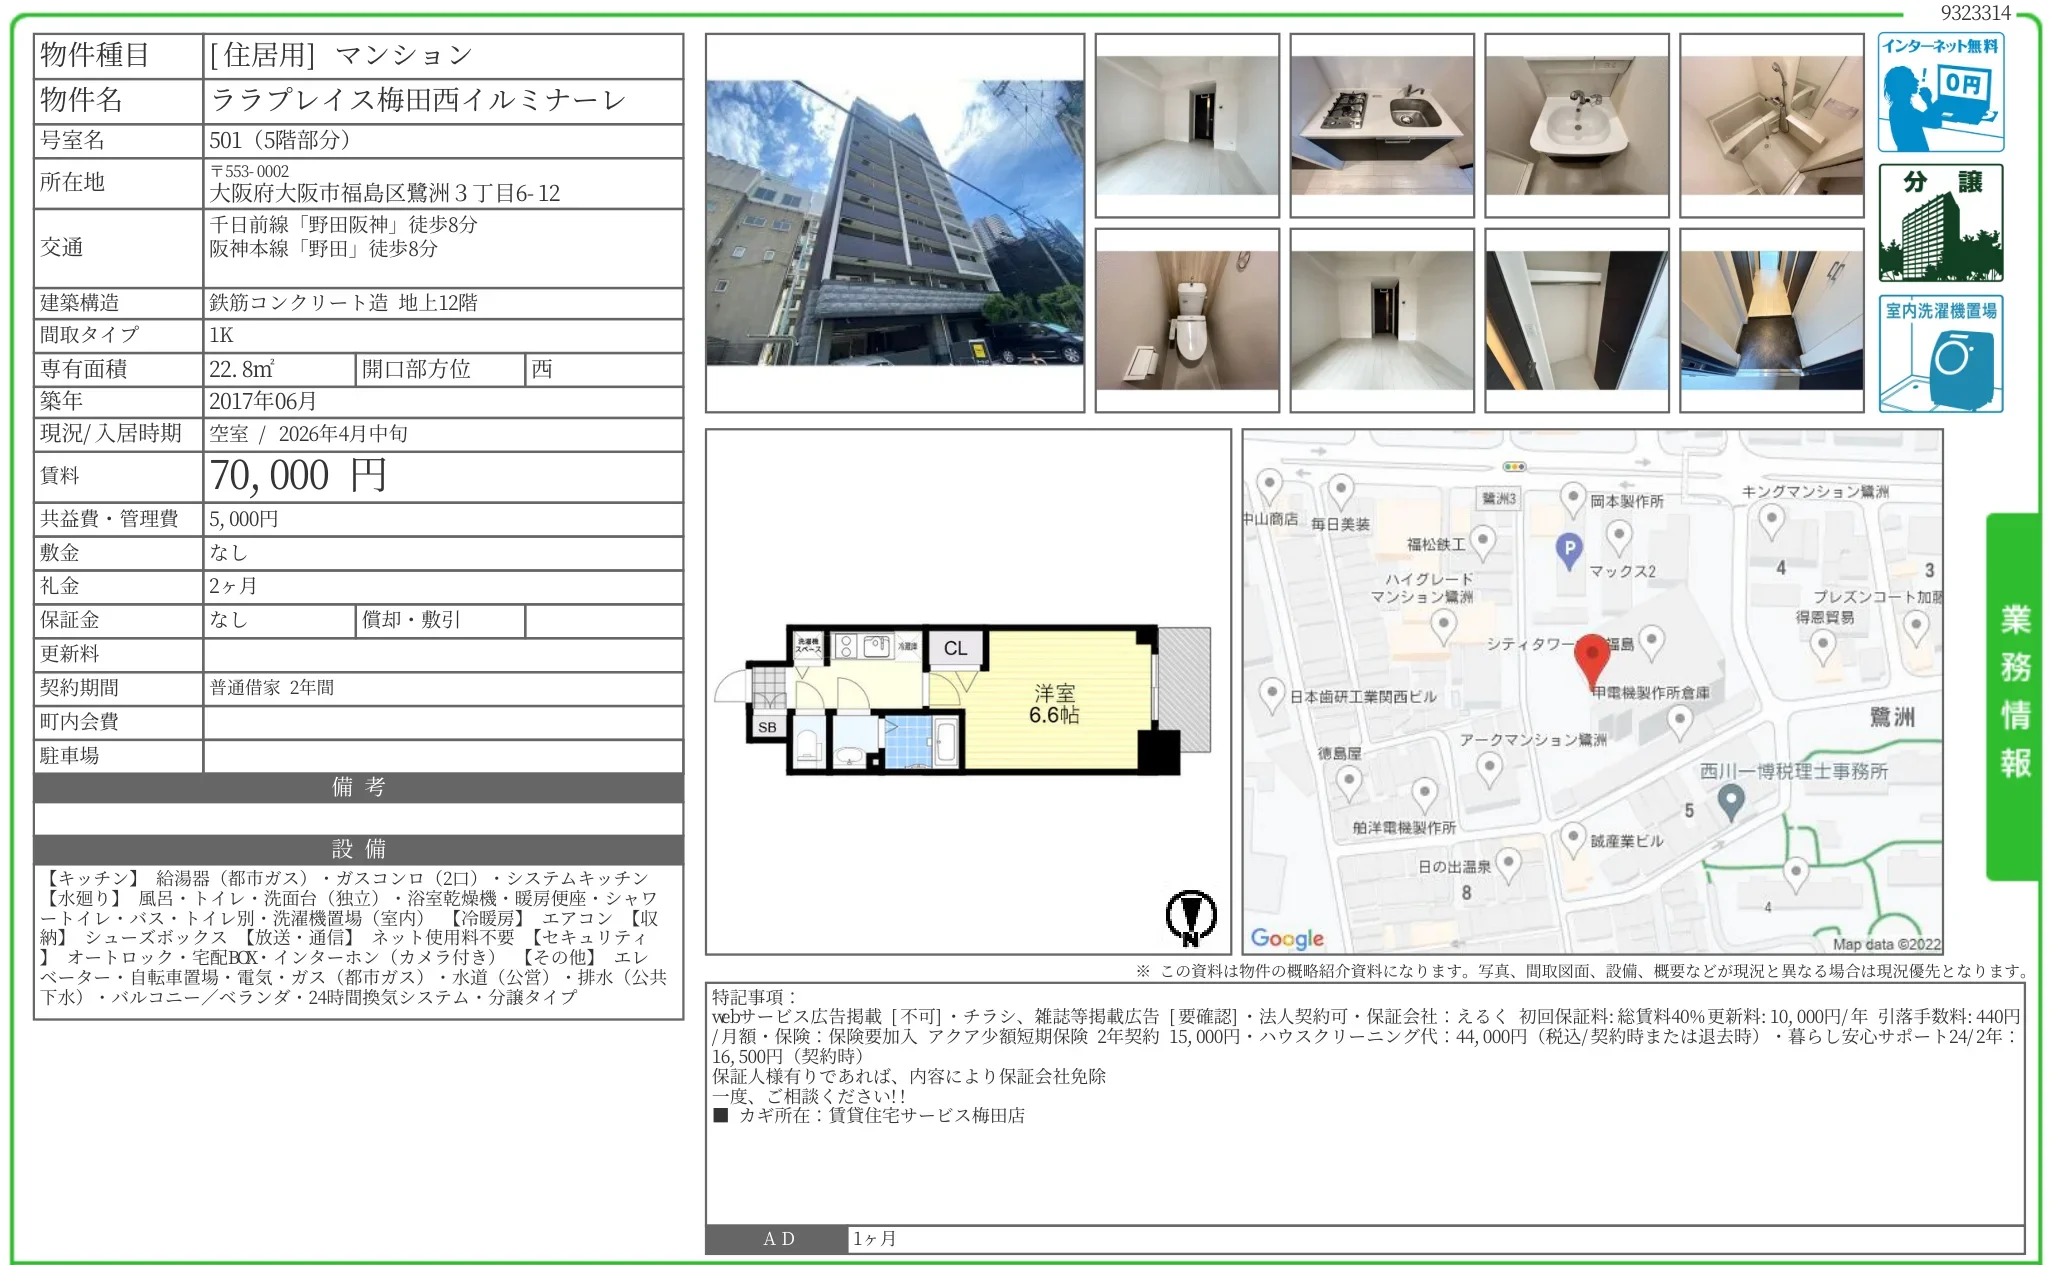Click the Google logo on map
2056x1265 pixels.
point(1287,938)
